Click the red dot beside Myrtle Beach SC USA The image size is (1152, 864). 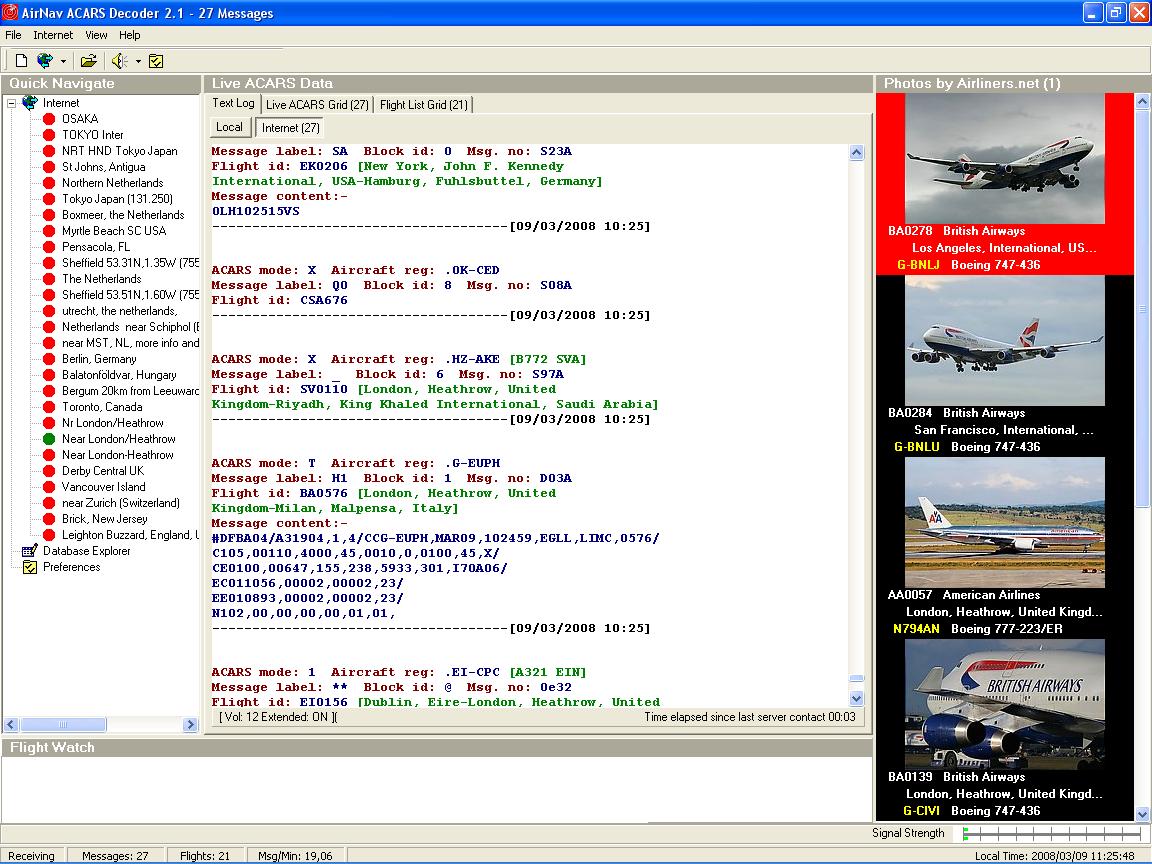pyautogui.click(x=49, y=231)
